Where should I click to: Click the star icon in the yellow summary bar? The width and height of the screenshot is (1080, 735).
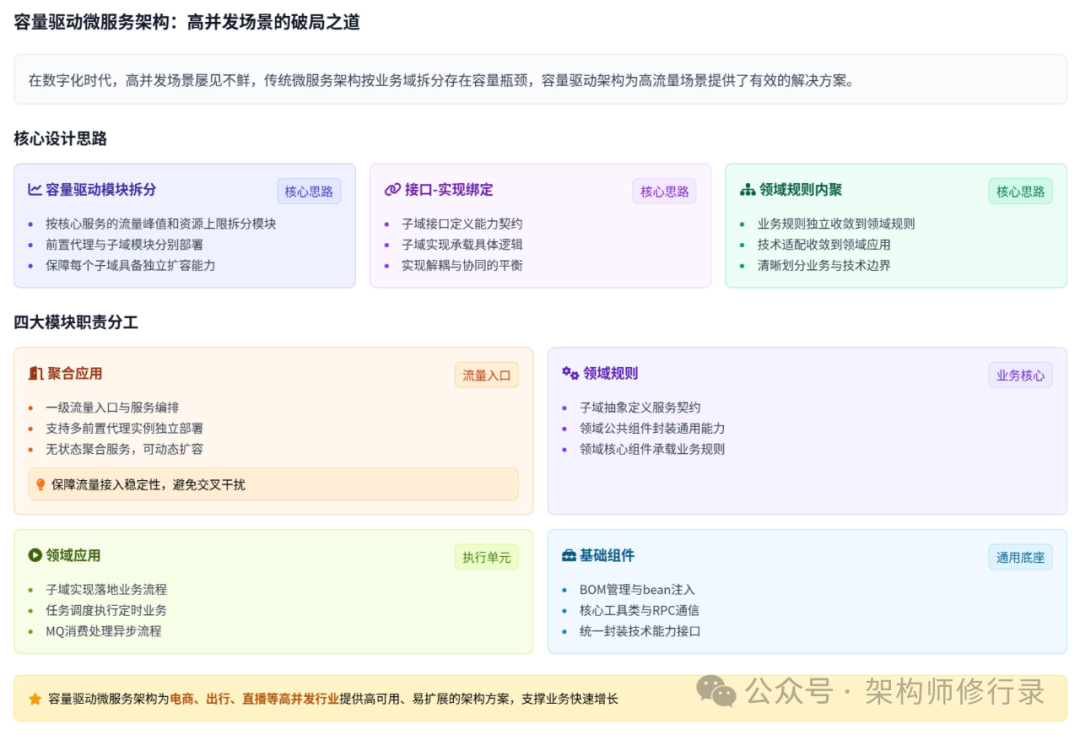[35, 699]
